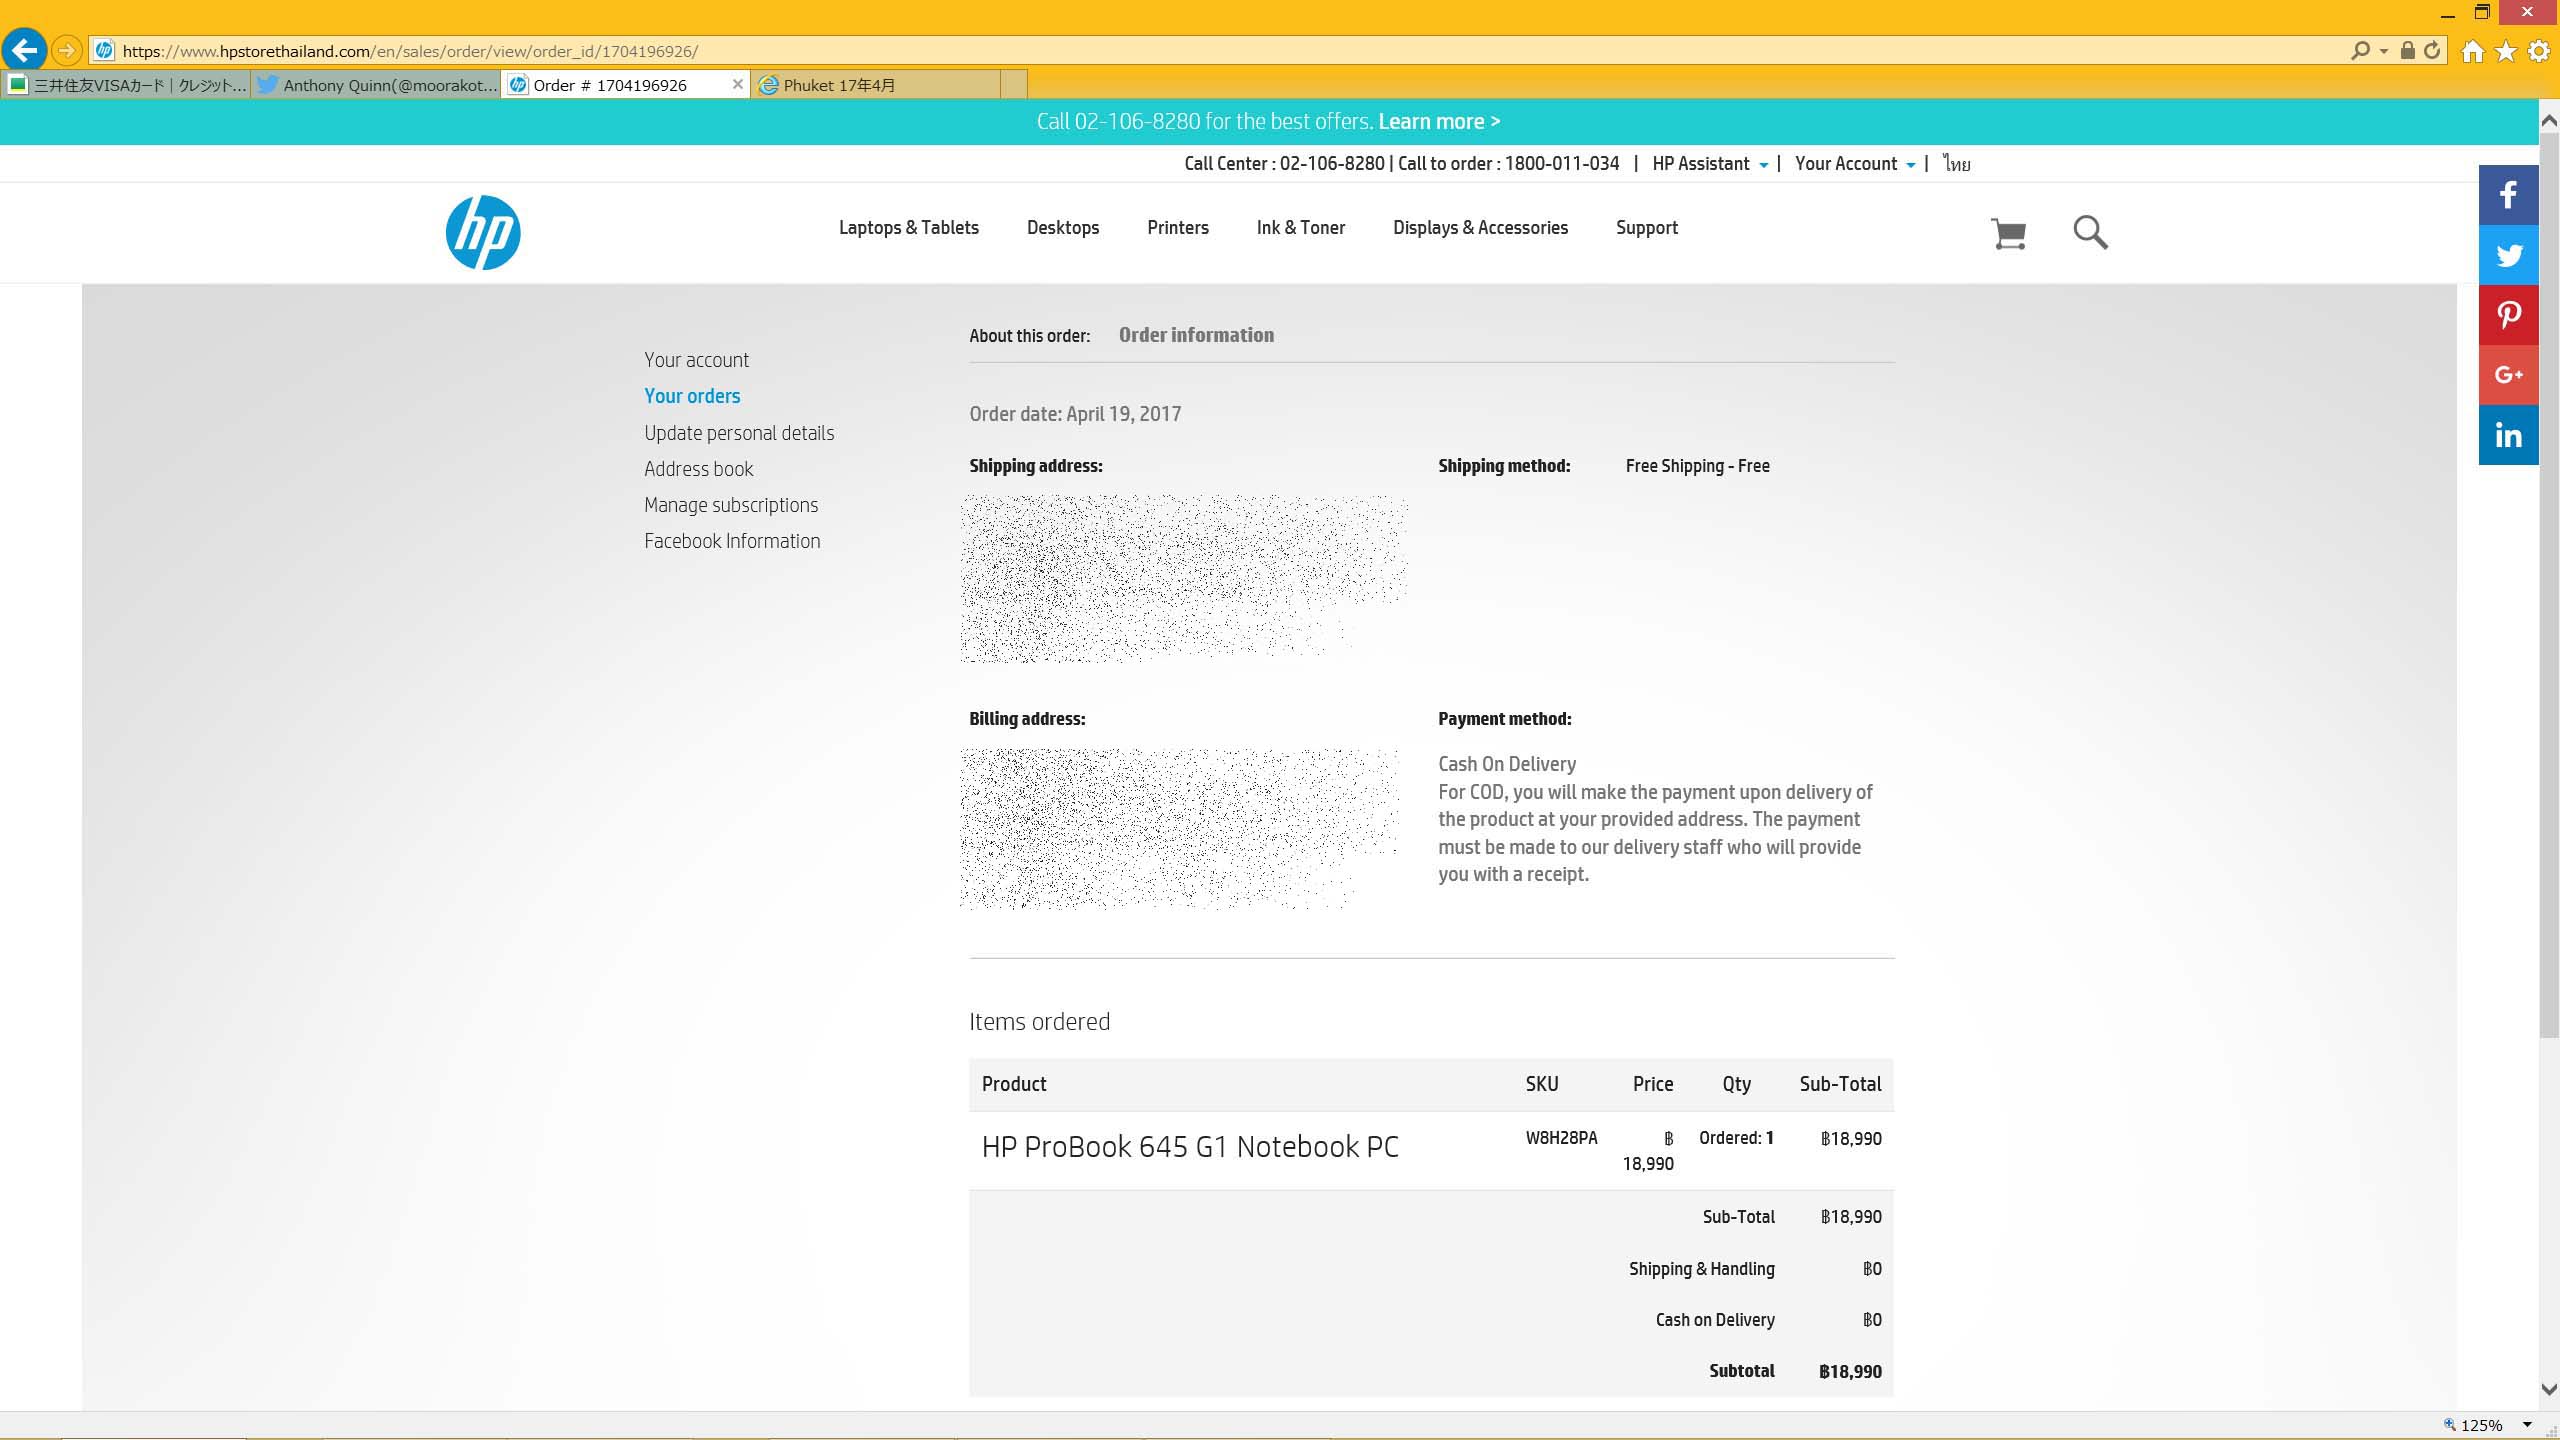This screenshot has height=1440, width=2560.
Task: Close the Order # 1704196926 tab
Action: 738,84
